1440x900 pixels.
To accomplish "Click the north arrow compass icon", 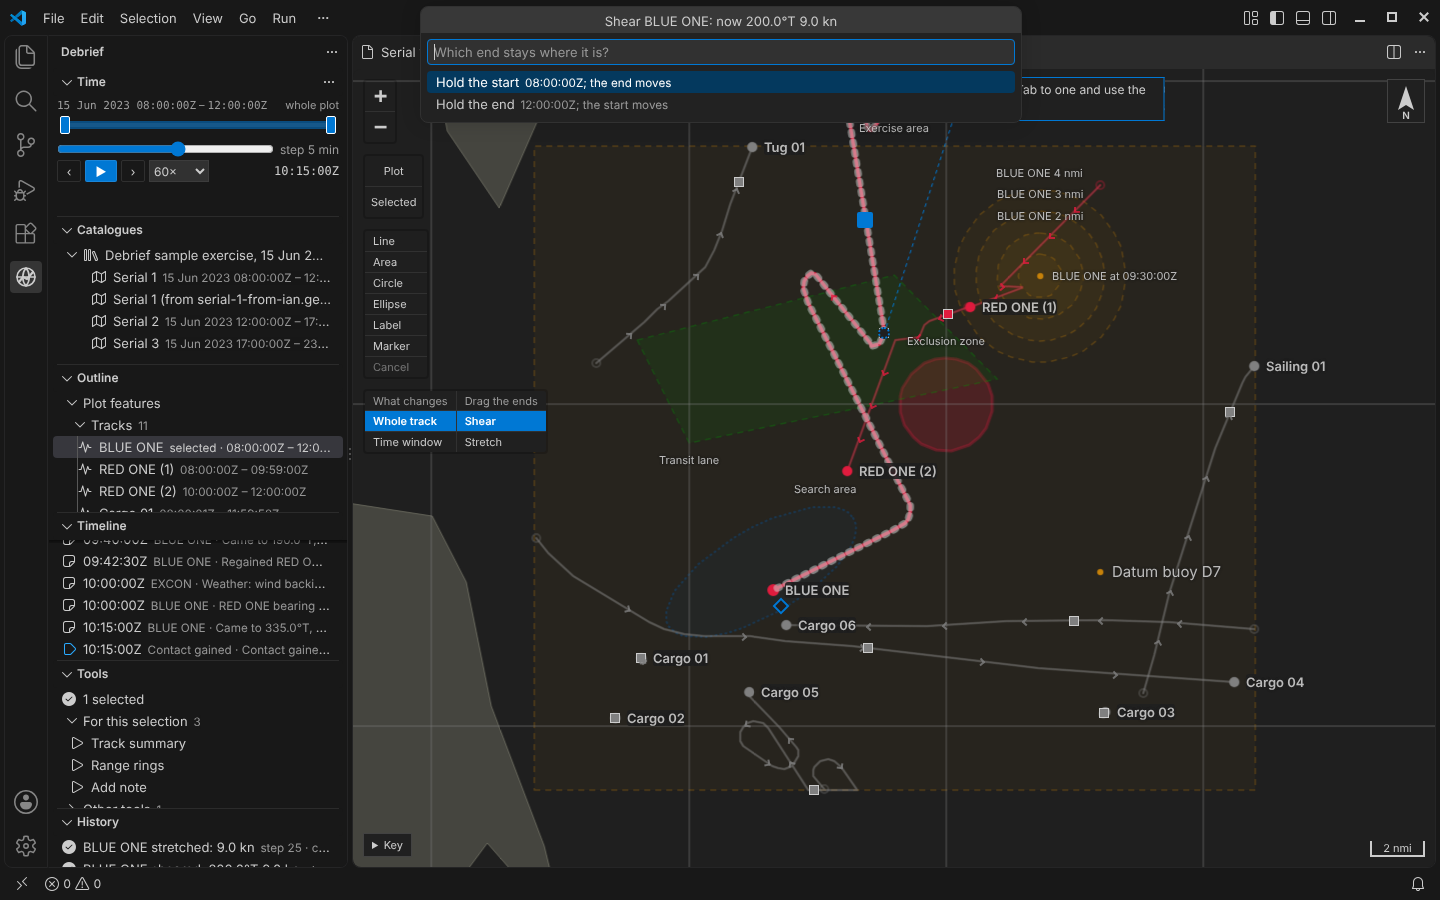I will pos(1406,101).
